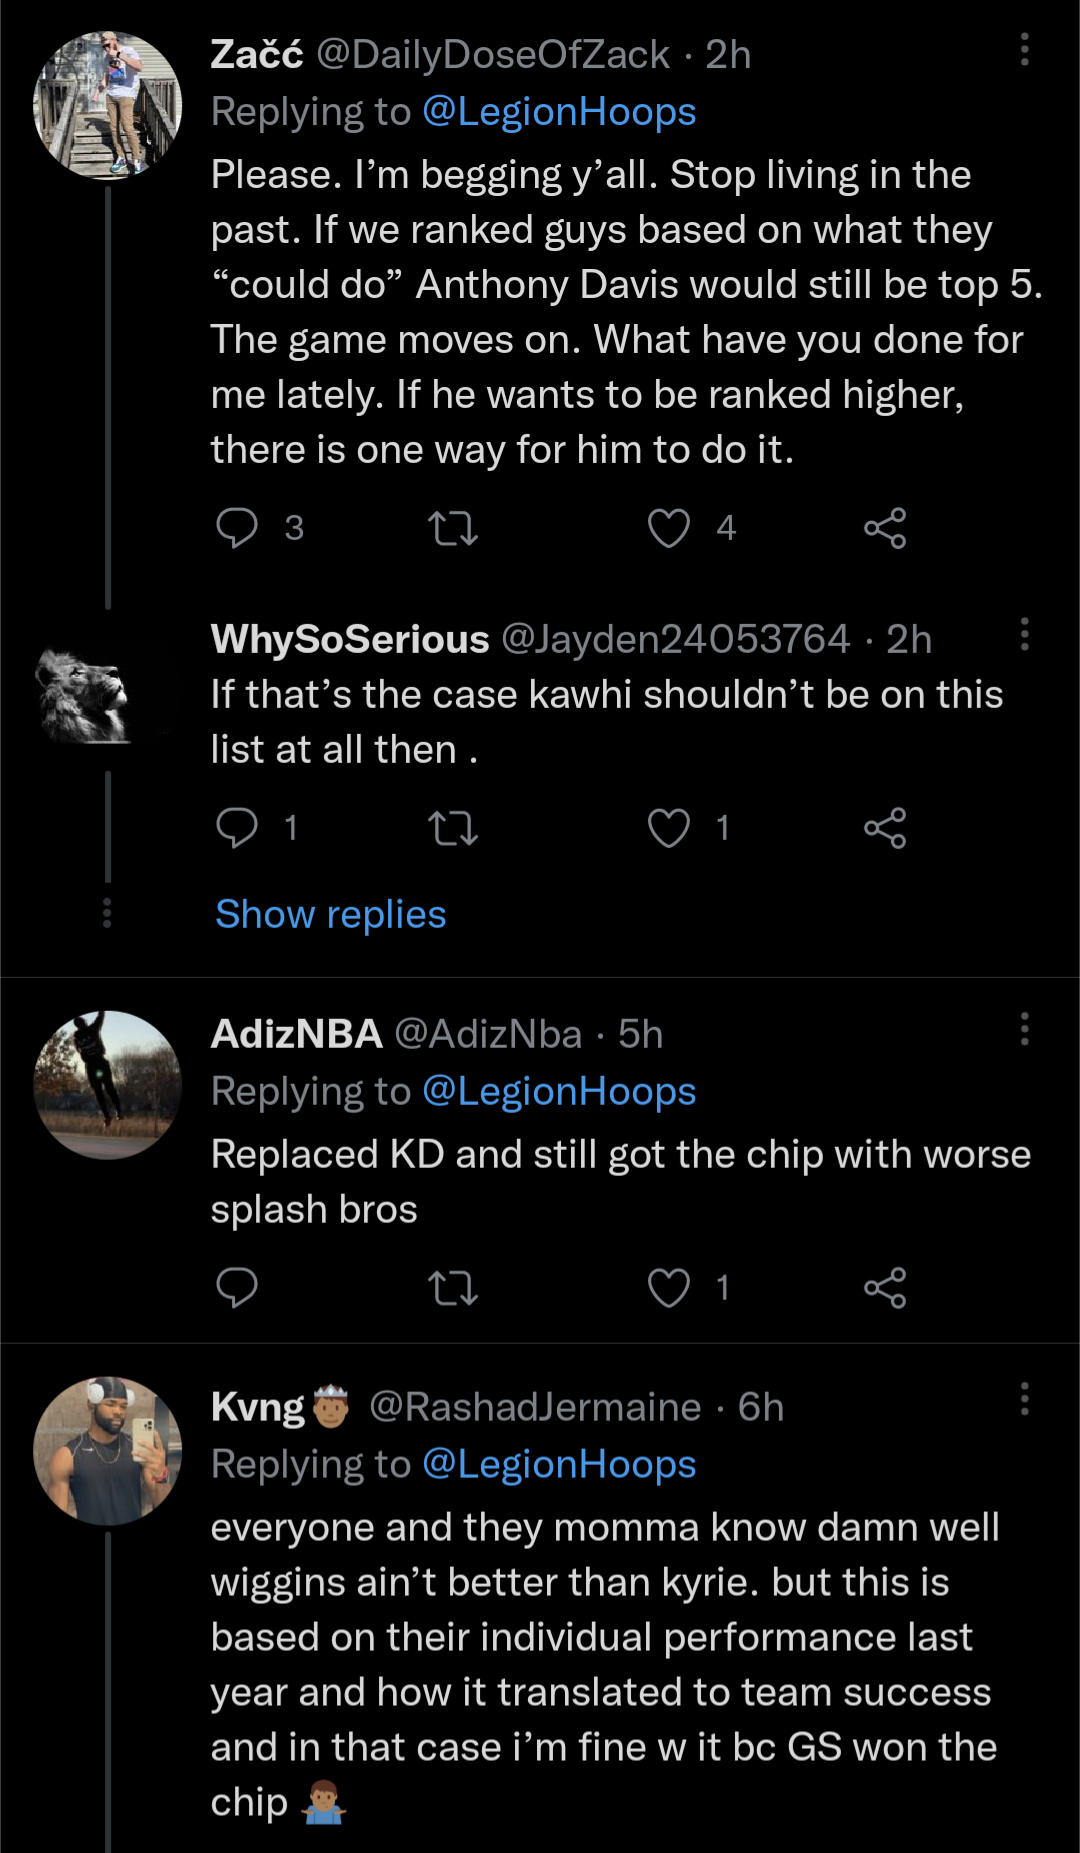Like the WhySoSerious tweet
Image resolution: width=1080 pixels, height=1853 pixels.
[x=669, y=827]
